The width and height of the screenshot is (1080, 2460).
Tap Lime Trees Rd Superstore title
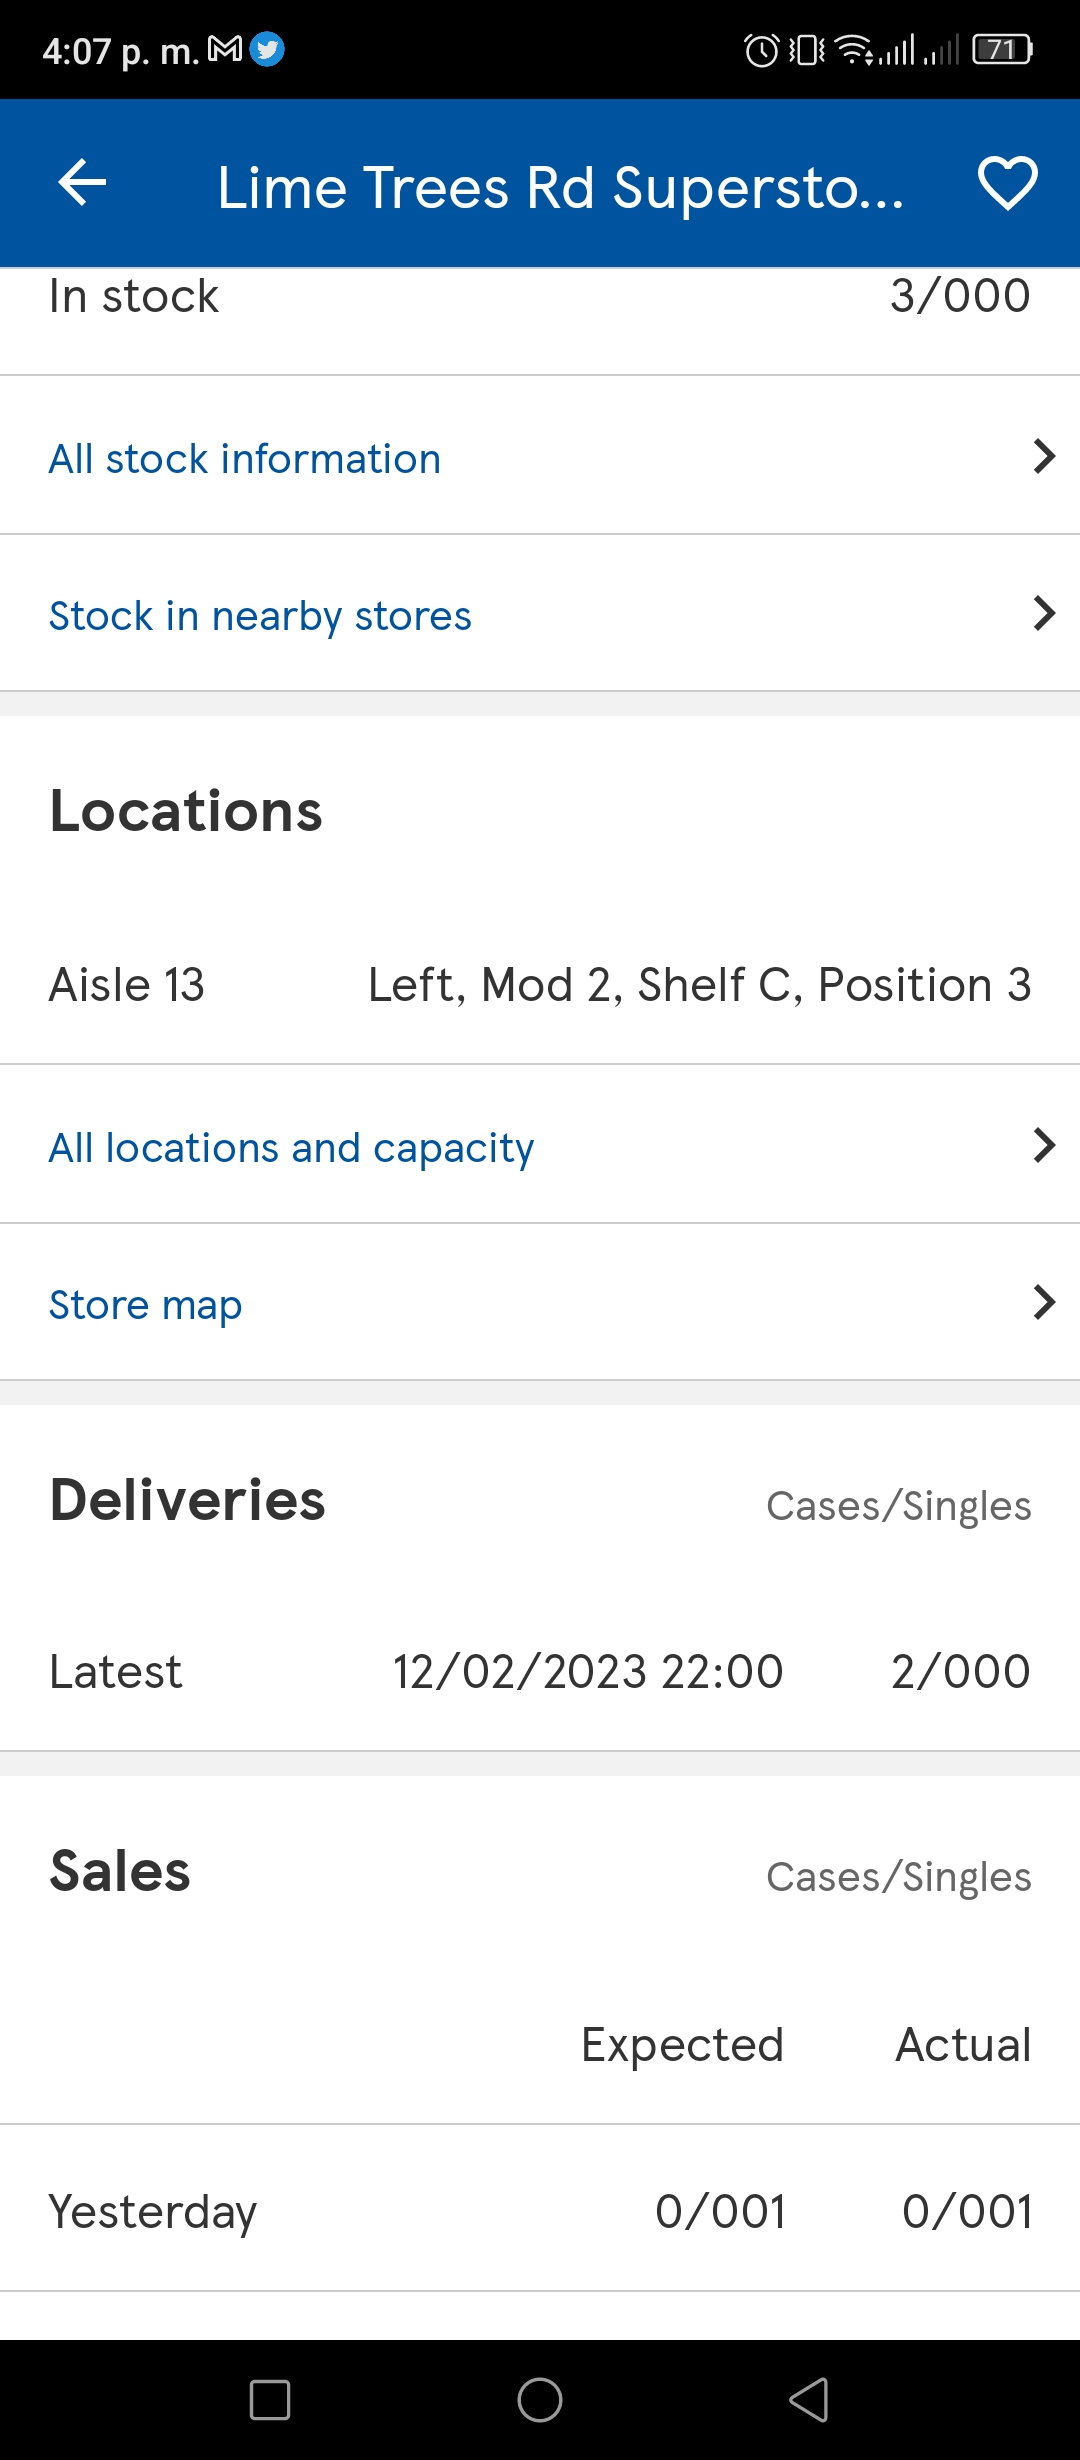[x=560, y=187]
